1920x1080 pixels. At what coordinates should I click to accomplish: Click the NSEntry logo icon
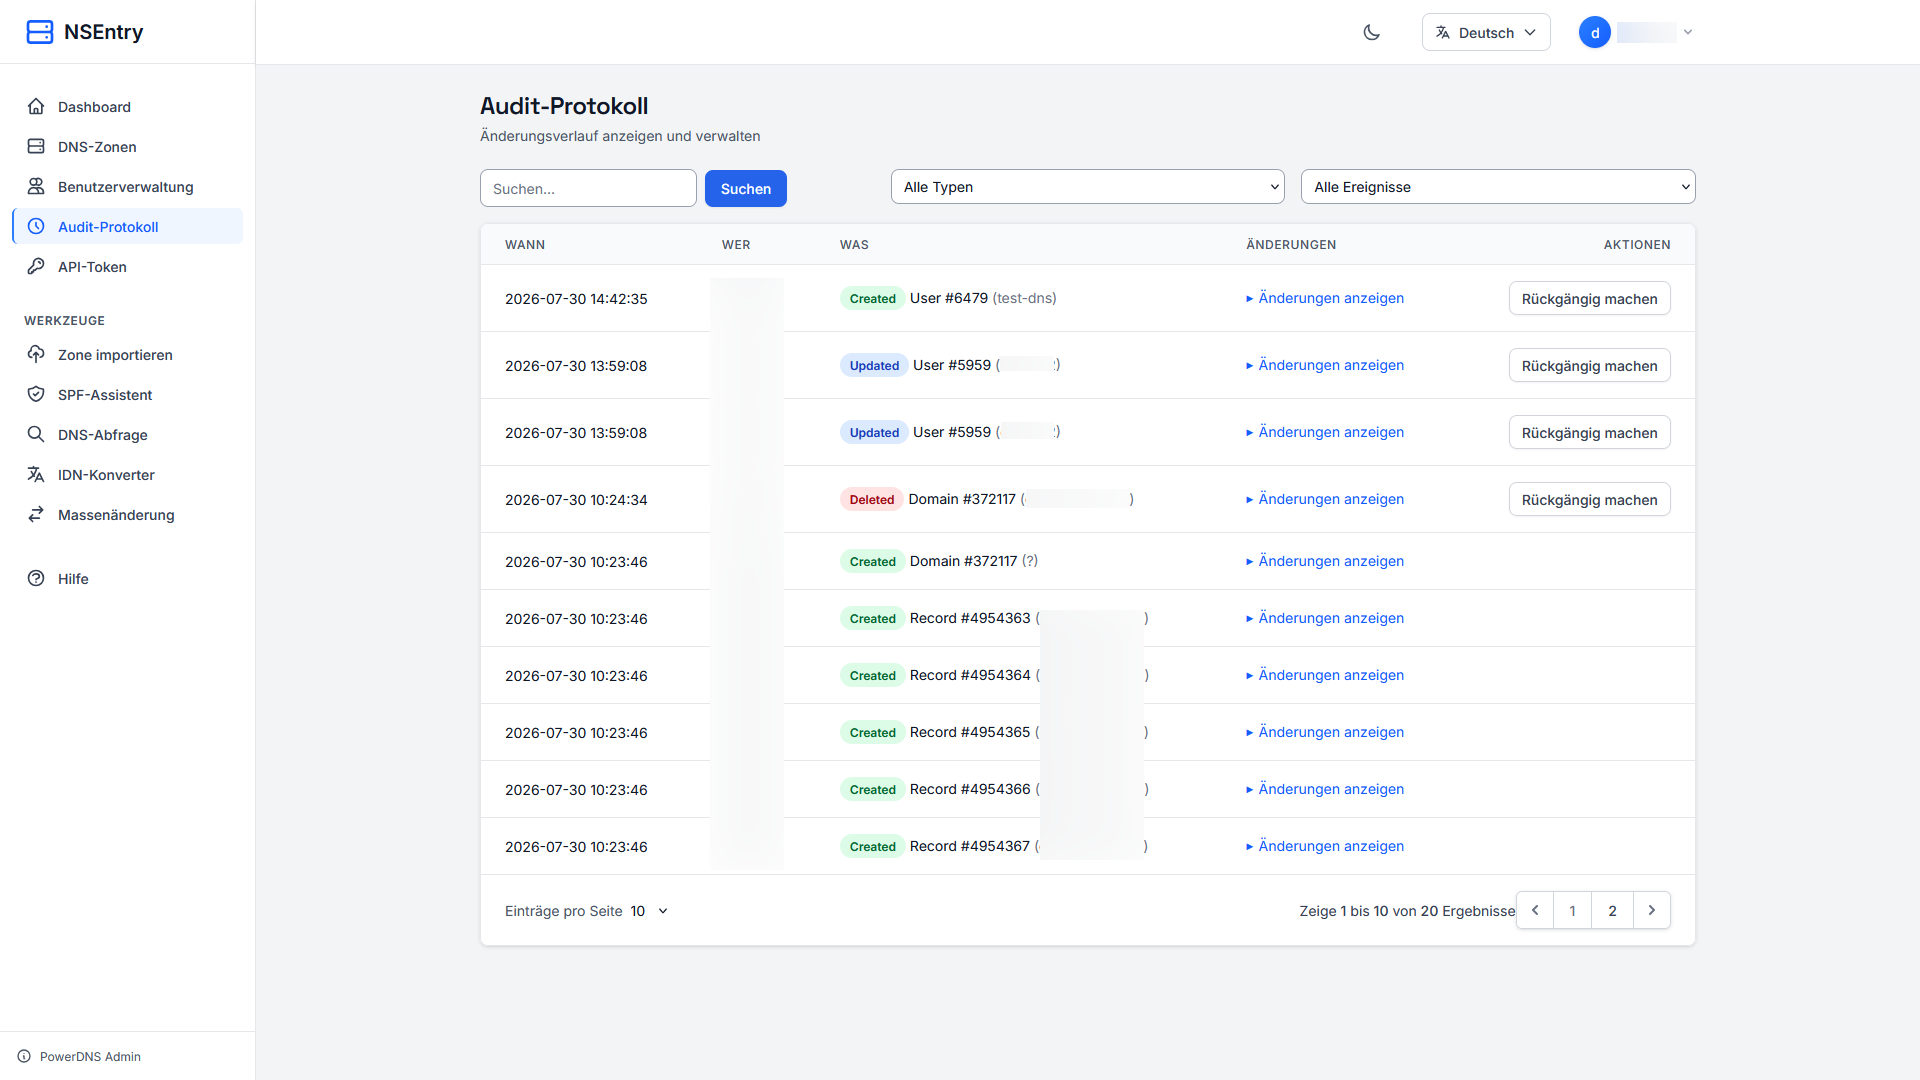point(40,32)
